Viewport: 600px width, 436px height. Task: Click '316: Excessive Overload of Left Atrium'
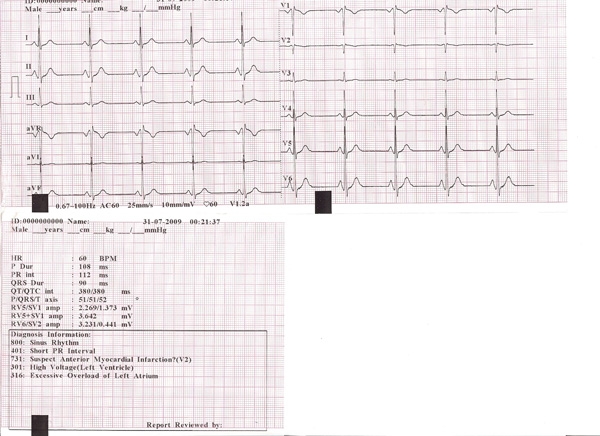click(85, 376)
